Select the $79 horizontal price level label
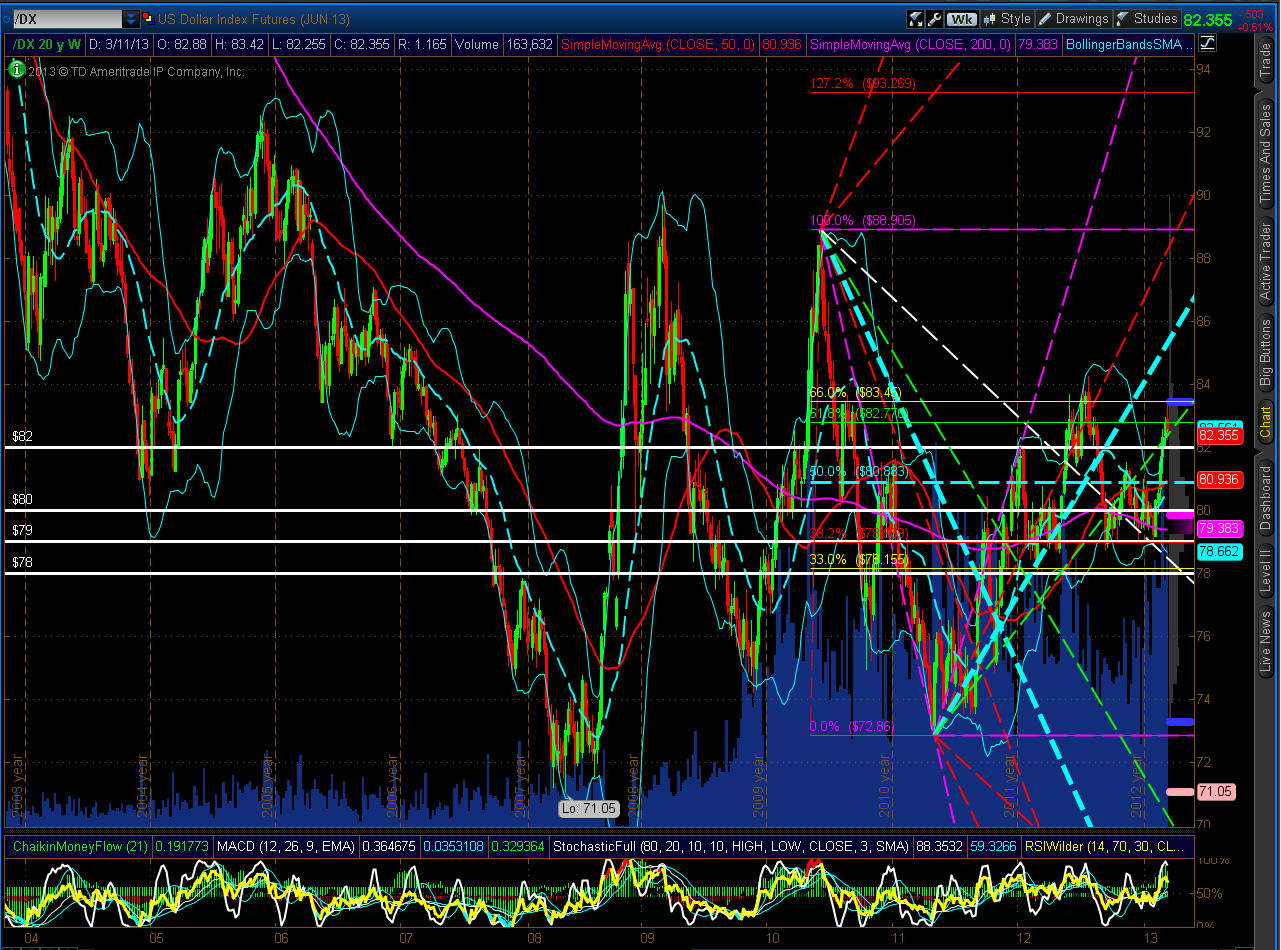 coord(23,530)
